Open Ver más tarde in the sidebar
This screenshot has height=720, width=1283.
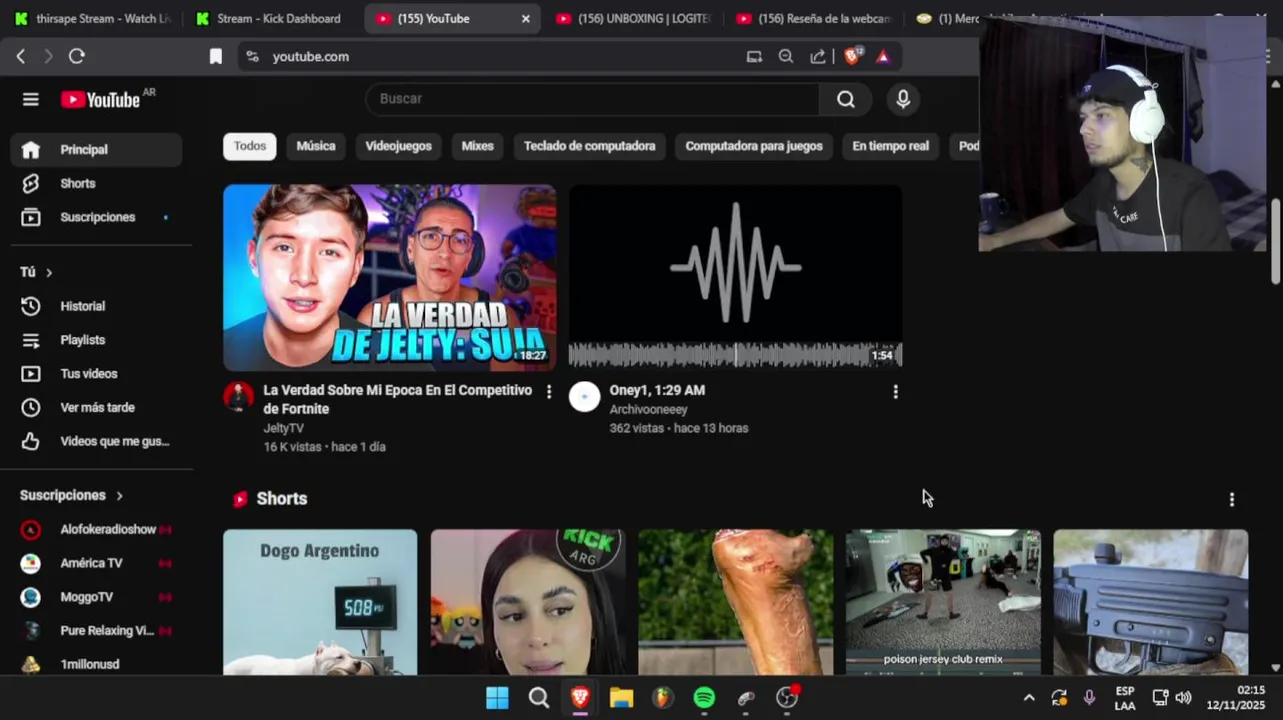96,407
